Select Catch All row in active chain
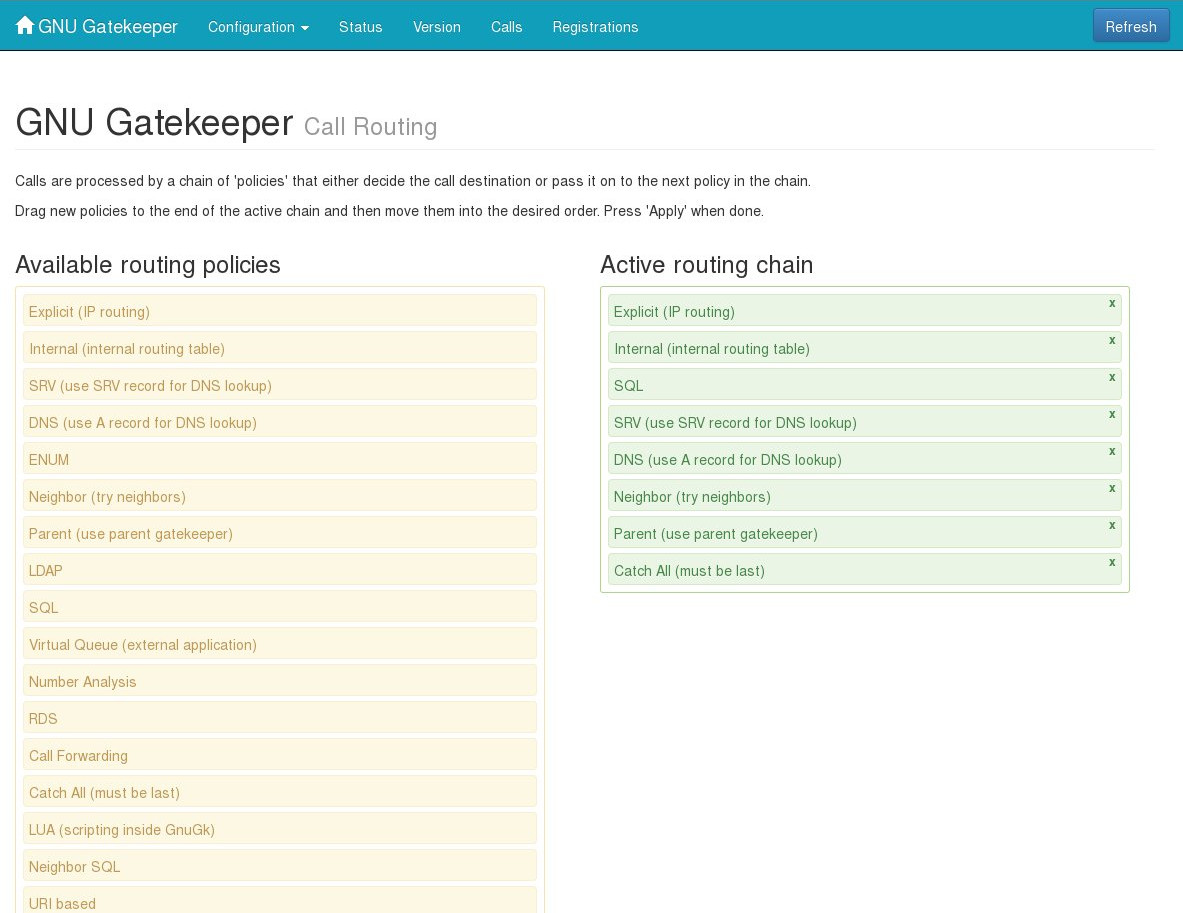 click(865, 570)
